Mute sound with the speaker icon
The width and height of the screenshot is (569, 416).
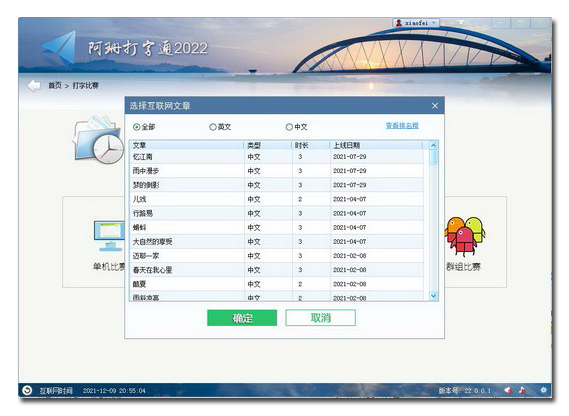click(x=508, y=390)
